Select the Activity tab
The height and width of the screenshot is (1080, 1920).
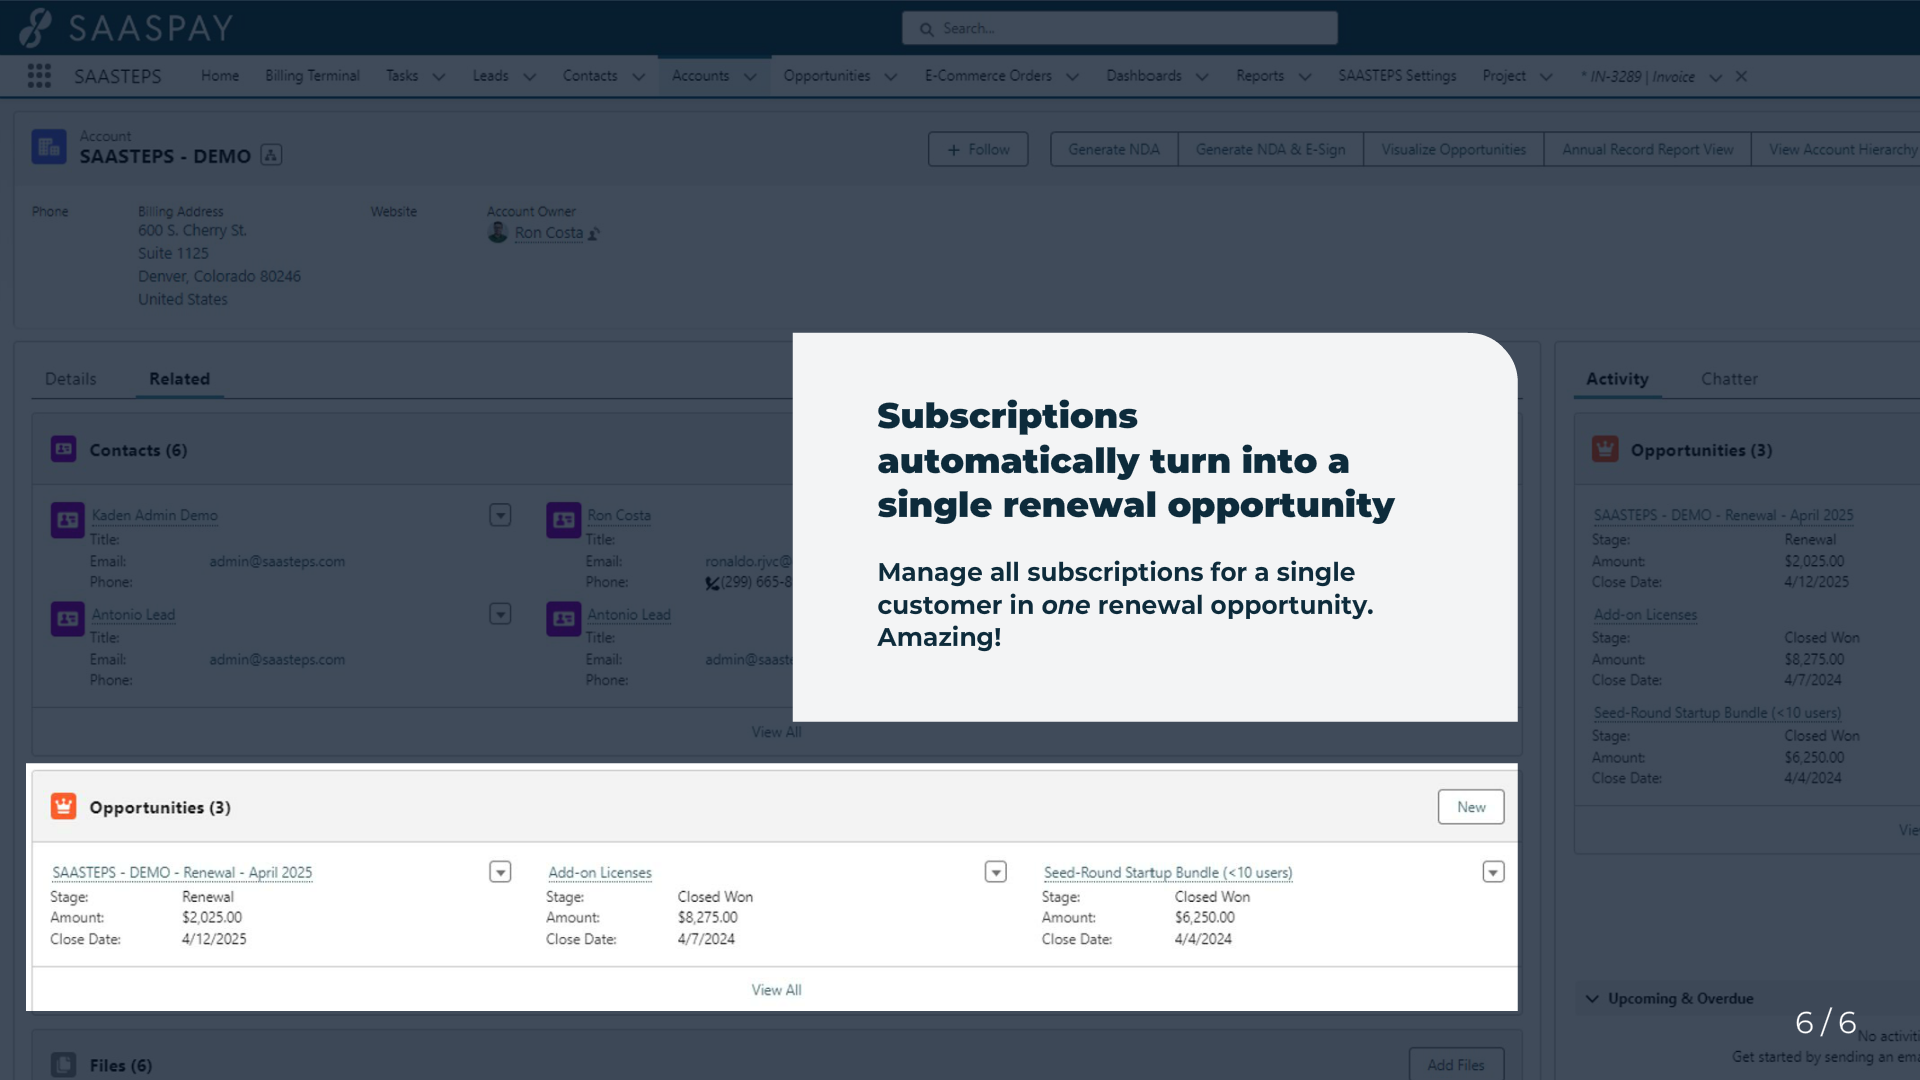click(x=1617, y=379)
